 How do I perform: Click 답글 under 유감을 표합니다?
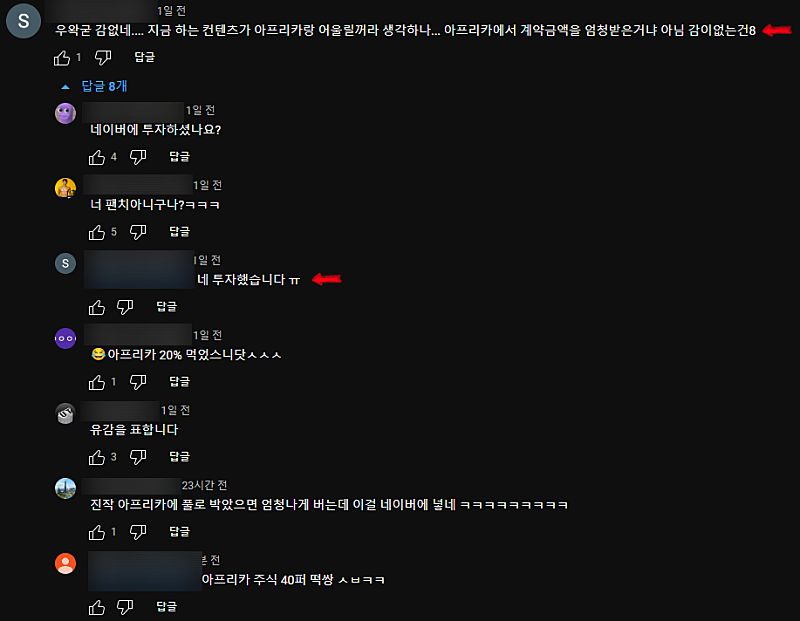click(179, 457)
